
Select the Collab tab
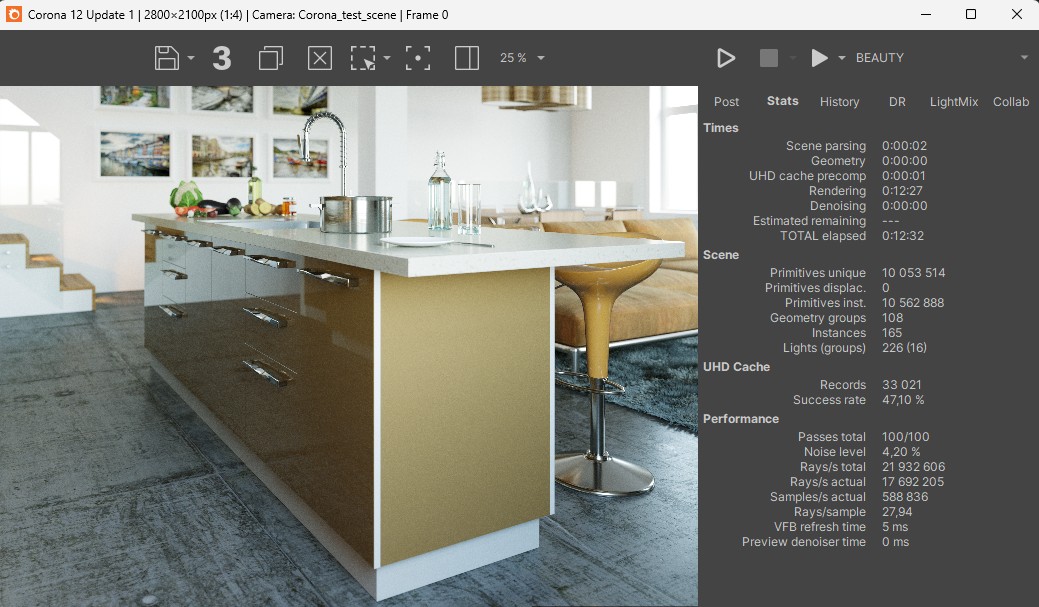(x=1011, y=101)
